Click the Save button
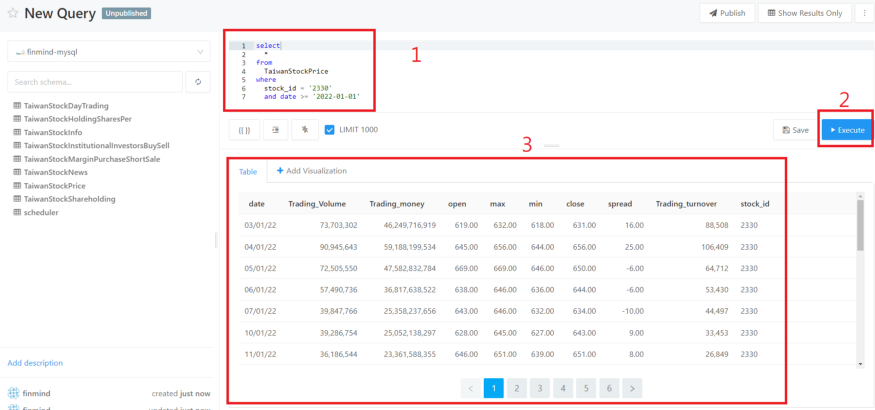875x410 pixels. point(794,130)
